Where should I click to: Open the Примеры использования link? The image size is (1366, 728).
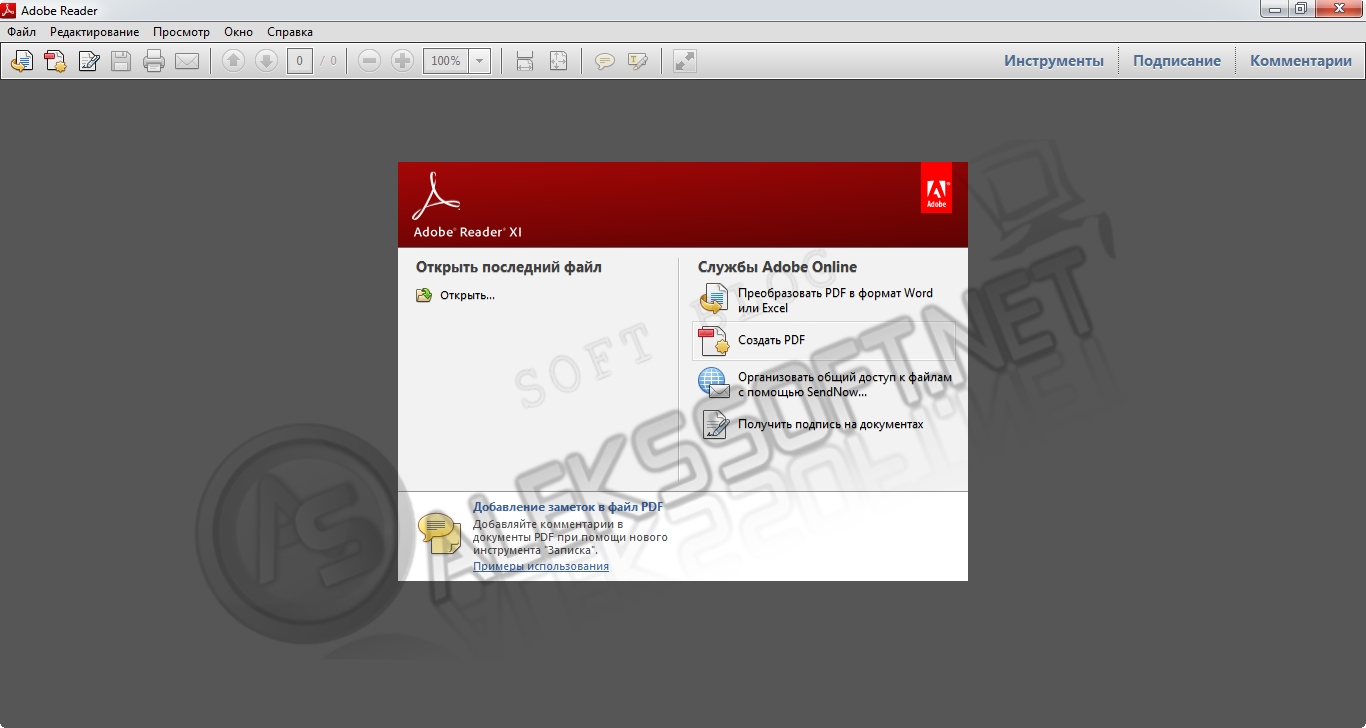coord(541,566)
